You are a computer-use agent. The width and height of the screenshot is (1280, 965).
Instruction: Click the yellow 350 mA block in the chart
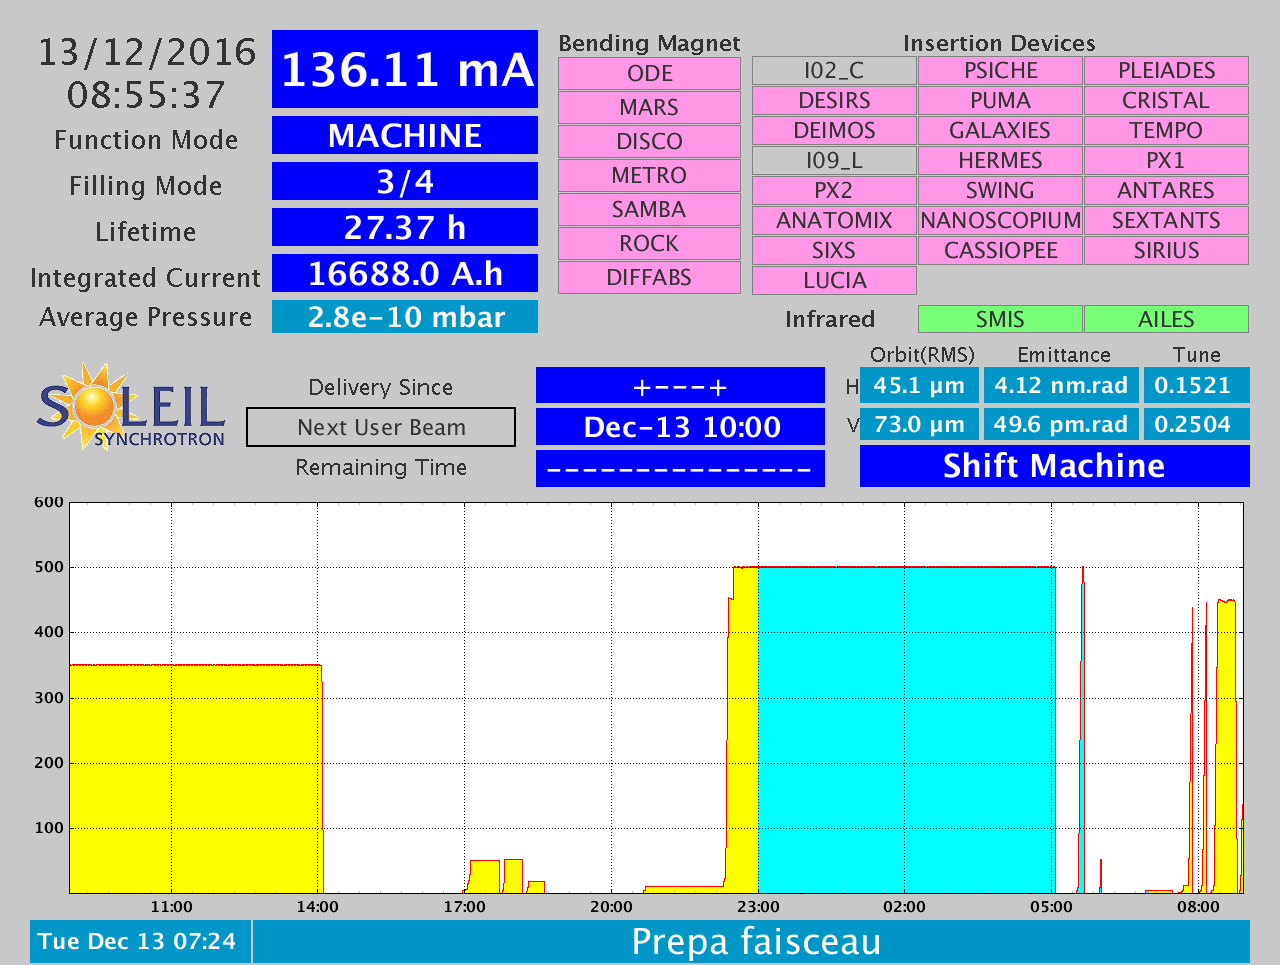[x=195, y=779]
